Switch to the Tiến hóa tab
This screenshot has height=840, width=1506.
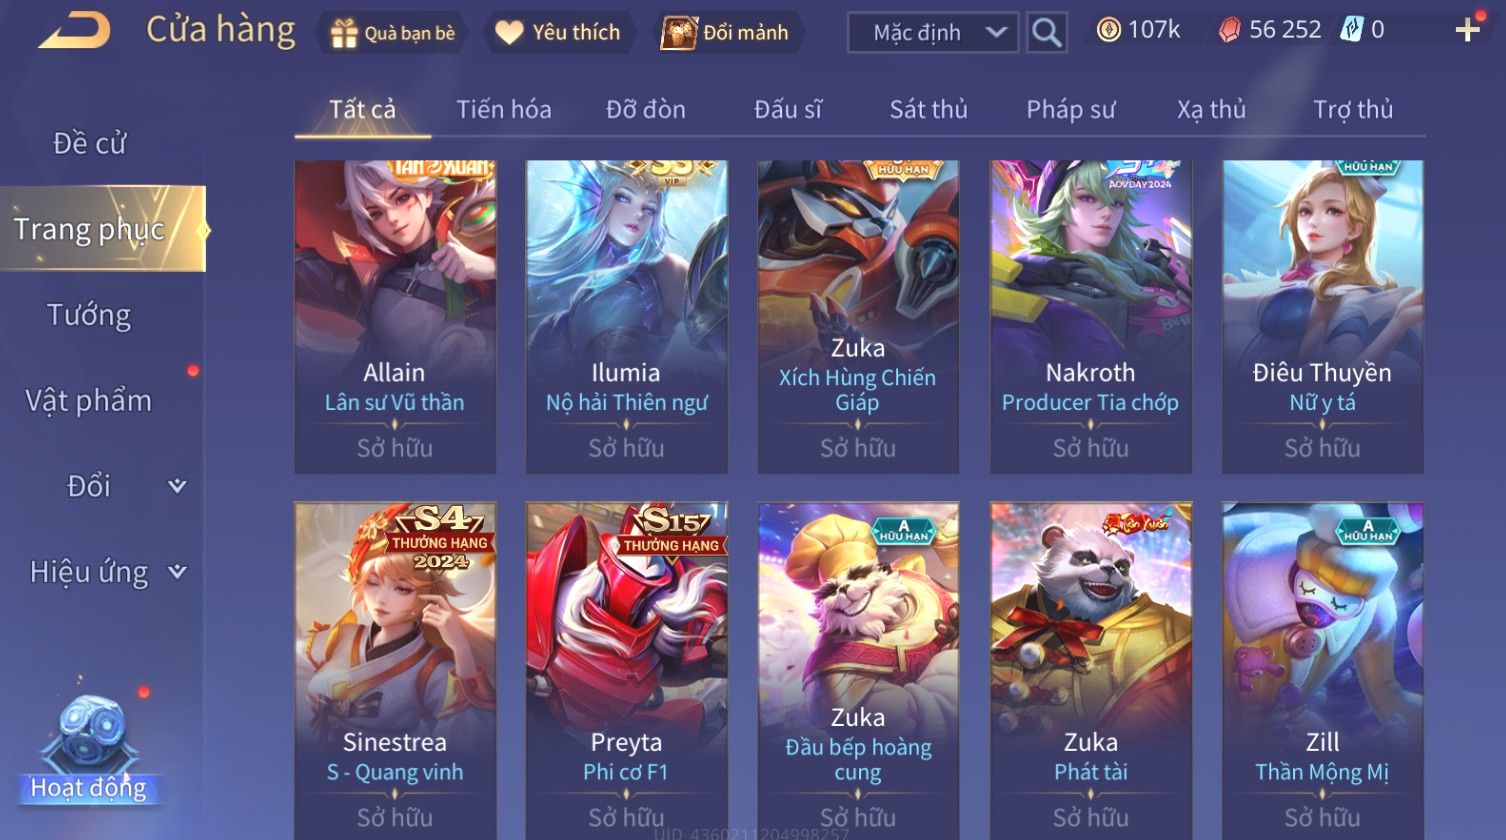(x=504, y=109)
